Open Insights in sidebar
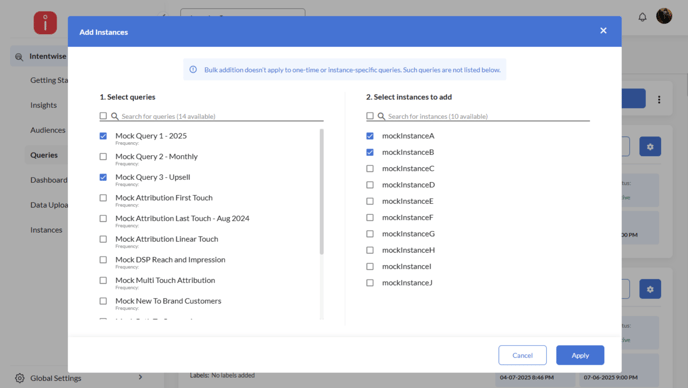The height and width of the screenshot is (388, 688). point(43,105)
